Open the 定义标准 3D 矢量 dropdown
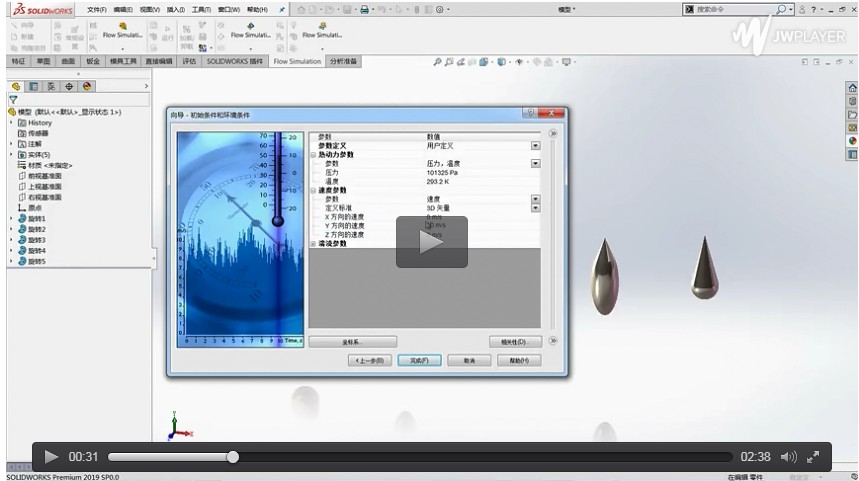This screenshot has height=481, width=859. click(x=535, y=207)
